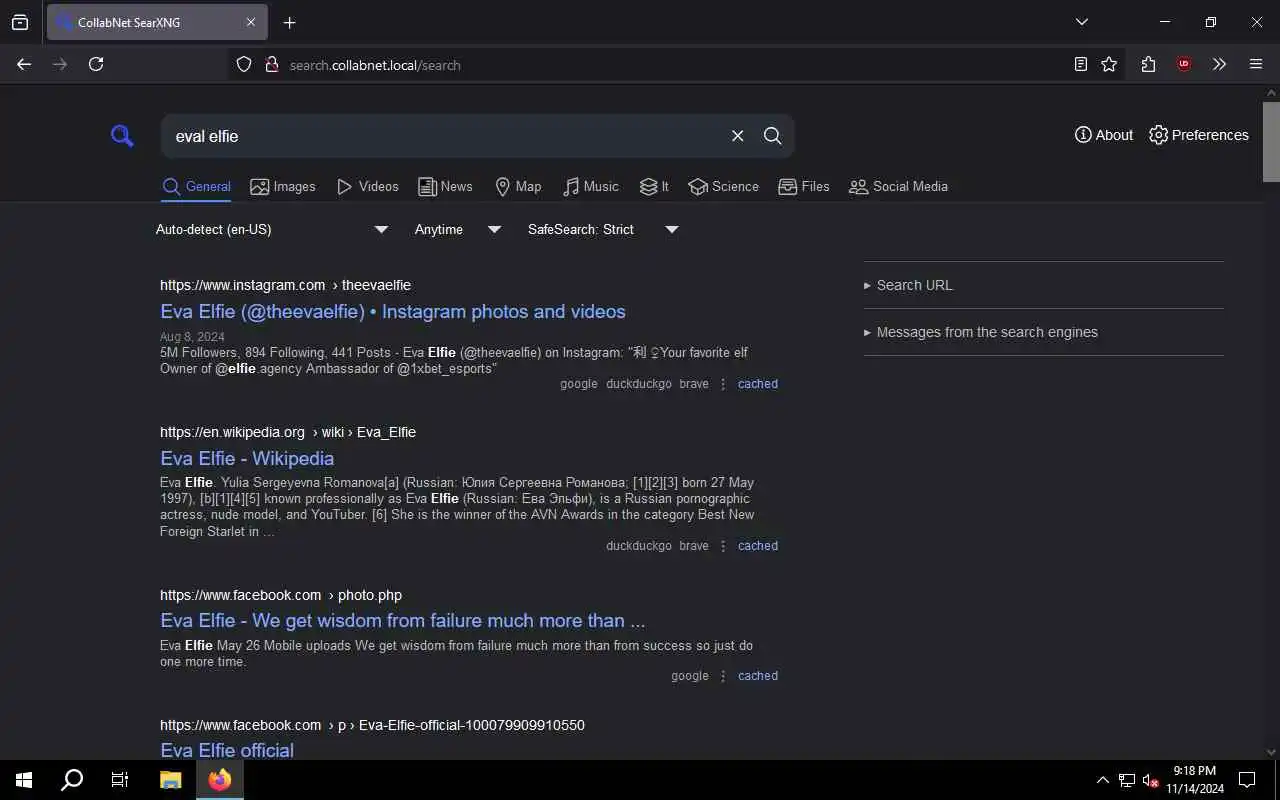Open the notification center icon
Screen dimensions: 1280x800
pyautogui.click(x=1247, y=780)
